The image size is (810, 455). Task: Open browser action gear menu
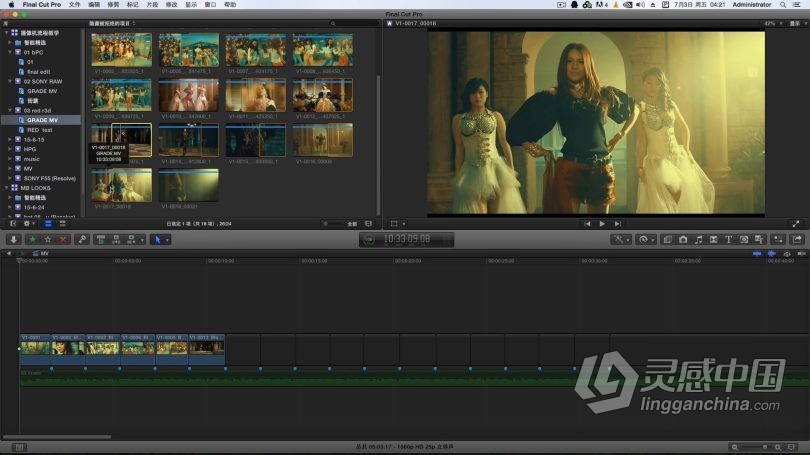[28, 224]
